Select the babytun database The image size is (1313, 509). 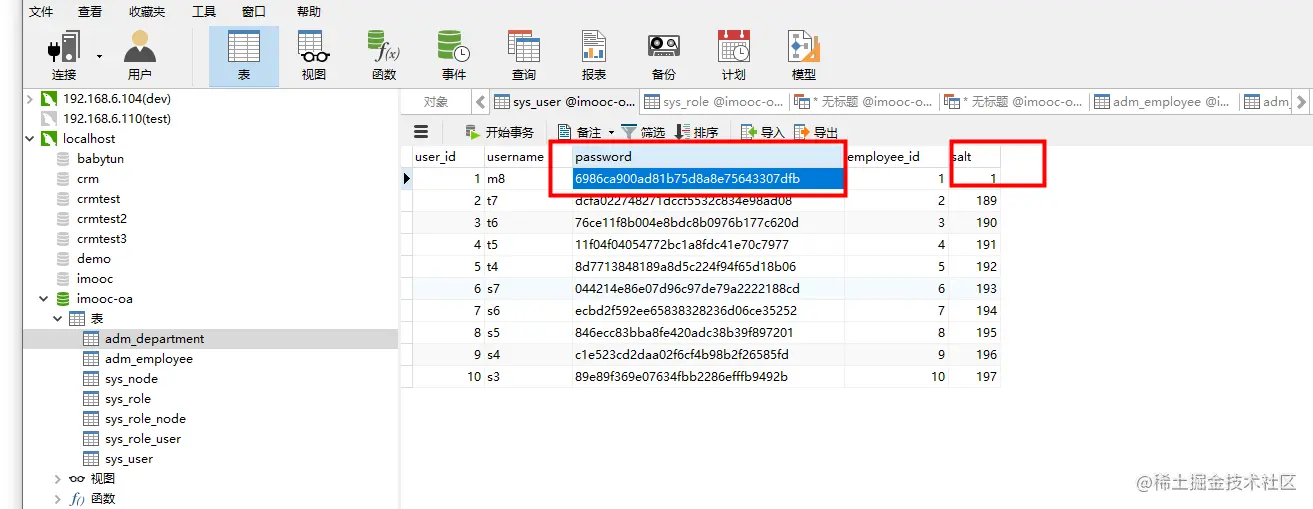100,159
